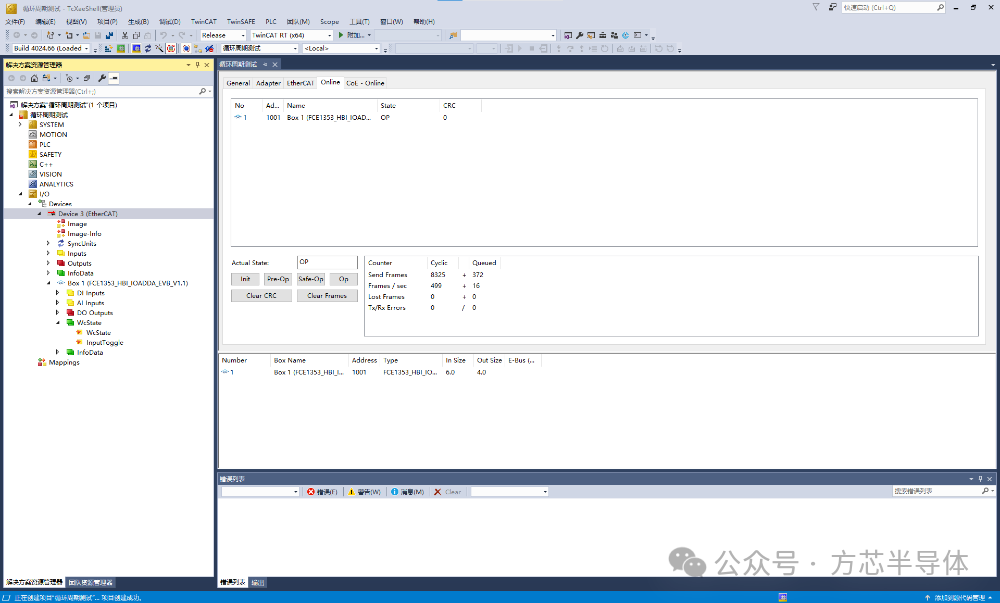Viewport: 1000px width, 603px height.
Task: Click the Save All icon in toolbar
Action: coord(110,36)
